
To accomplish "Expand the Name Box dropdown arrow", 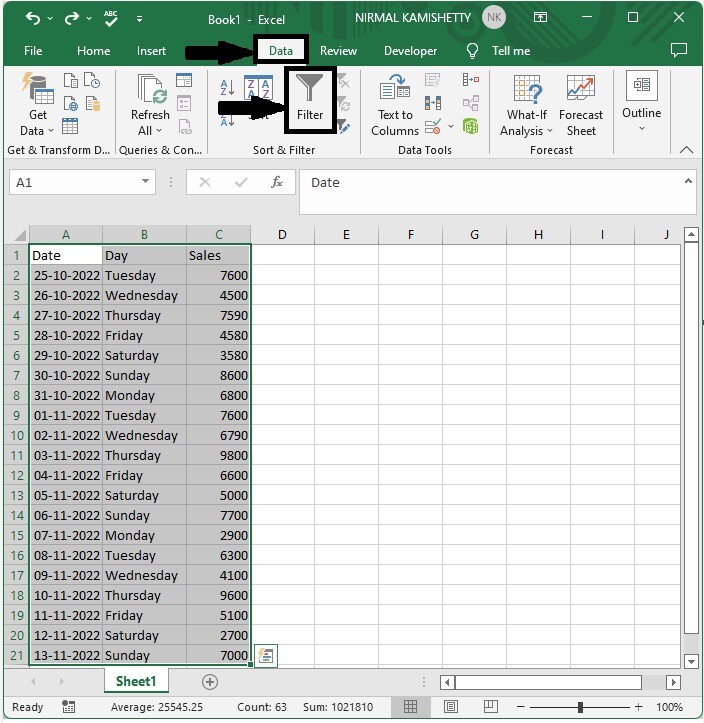I will click(145, 182).
